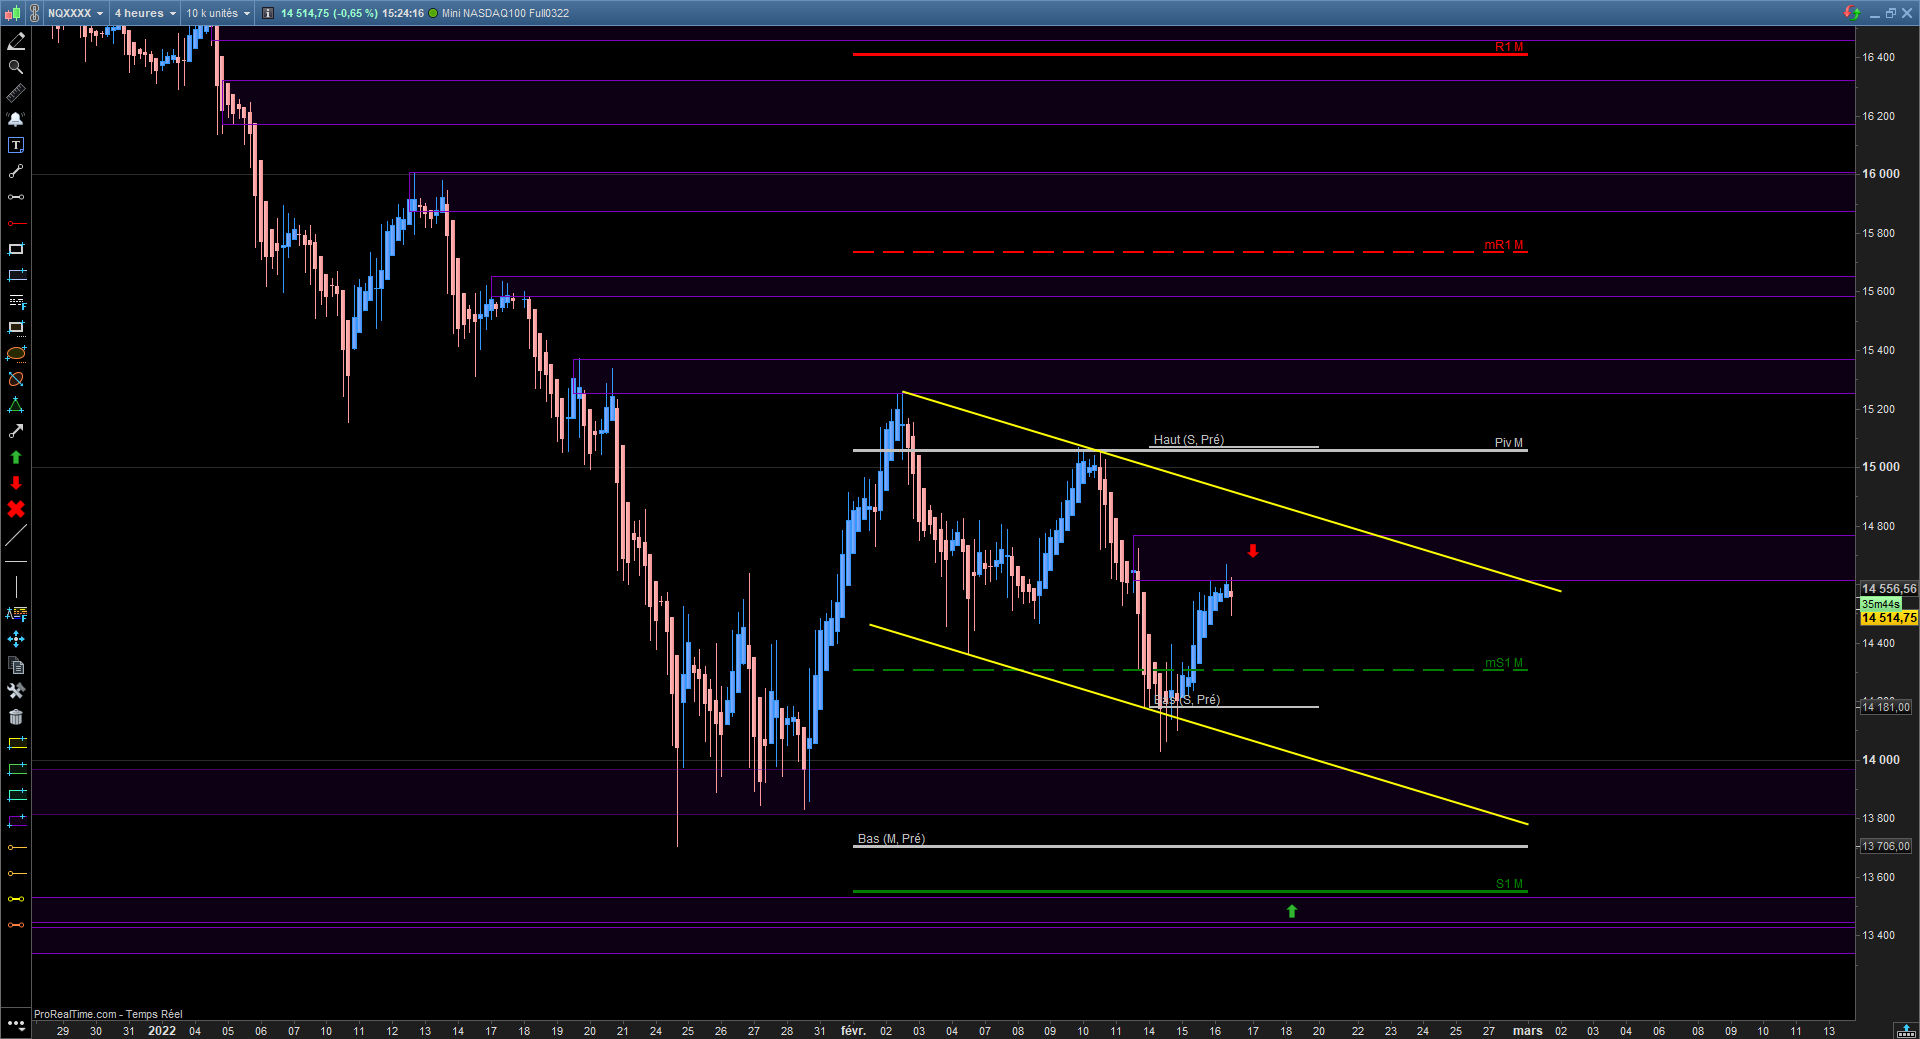Open the wrench and hammer settings tool

(16, 691)
